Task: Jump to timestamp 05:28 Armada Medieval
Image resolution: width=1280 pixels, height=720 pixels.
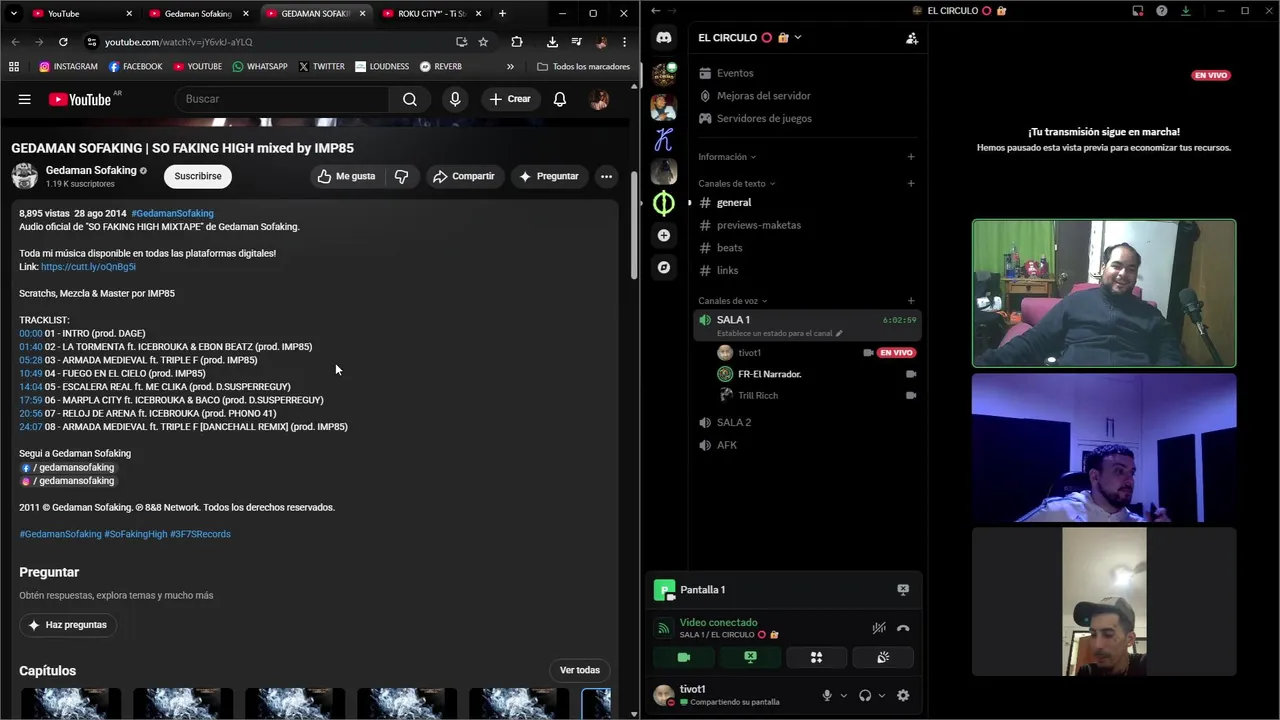Action: point(31,360)
